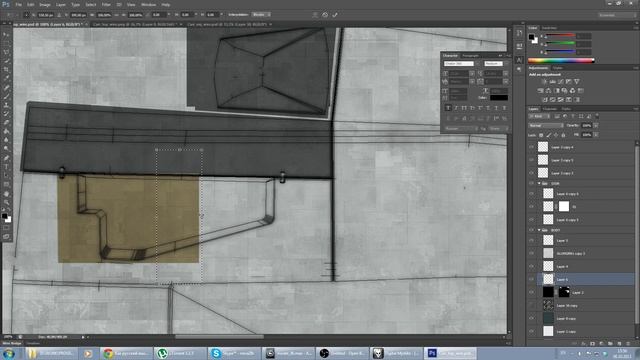Delete layer using the trash icon
The height and width of the screenshot is (360, 640).
coord(628,344)
